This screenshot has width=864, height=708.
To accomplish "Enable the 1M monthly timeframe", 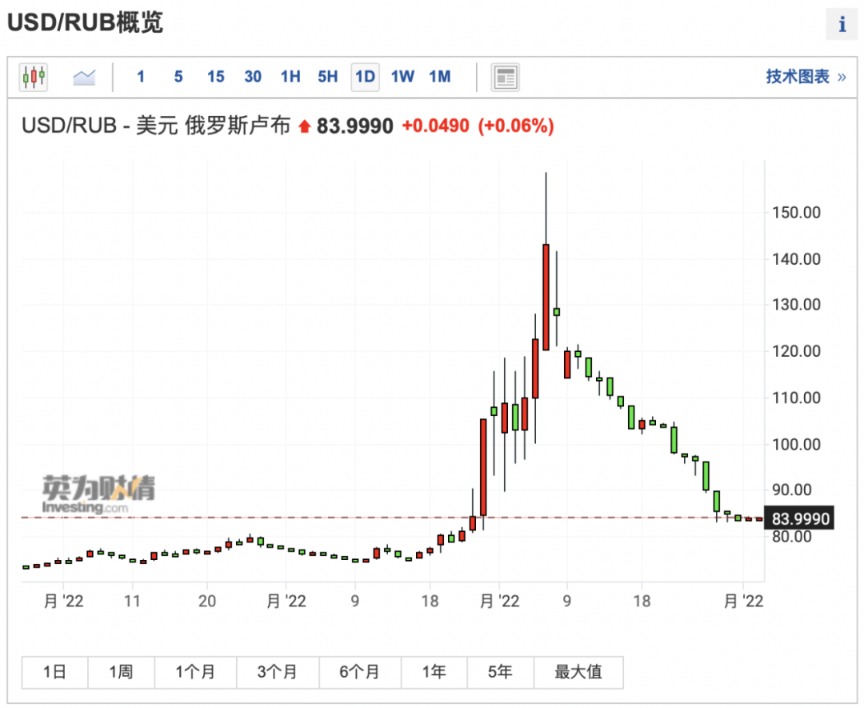I will coord(439,76).
